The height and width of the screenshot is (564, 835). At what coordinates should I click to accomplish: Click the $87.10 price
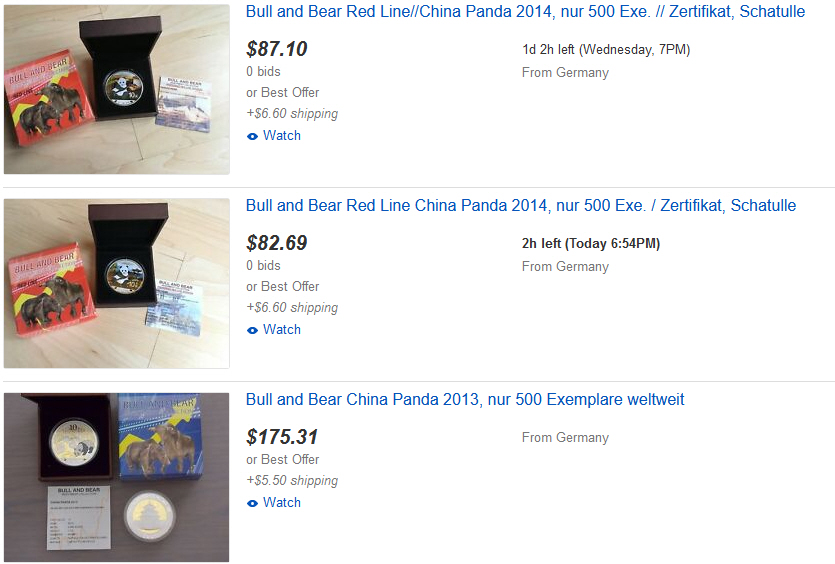point(277,49)
